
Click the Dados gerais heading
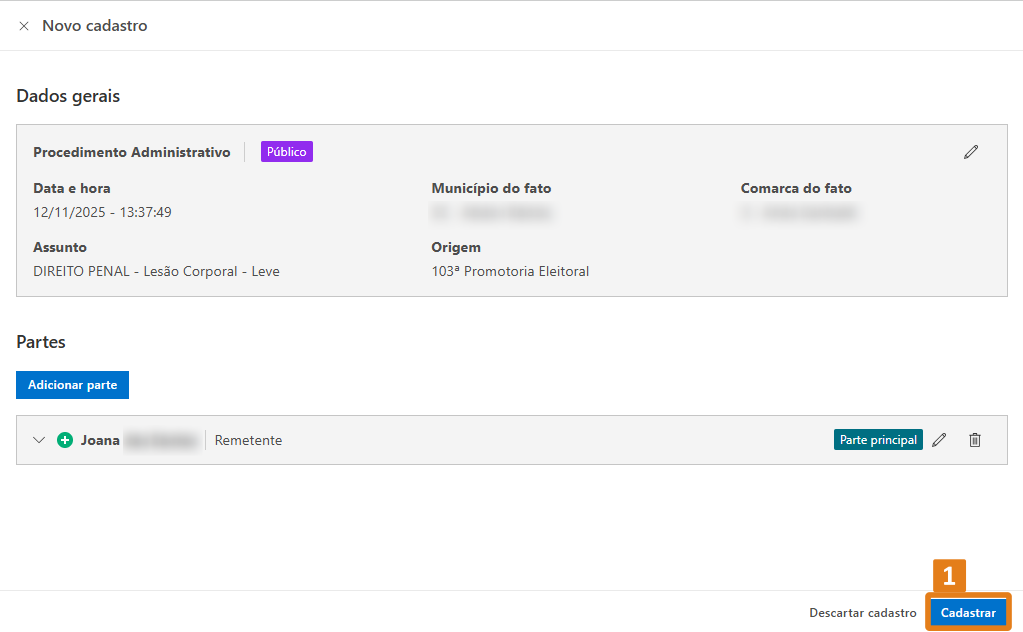tap(68, 96)
